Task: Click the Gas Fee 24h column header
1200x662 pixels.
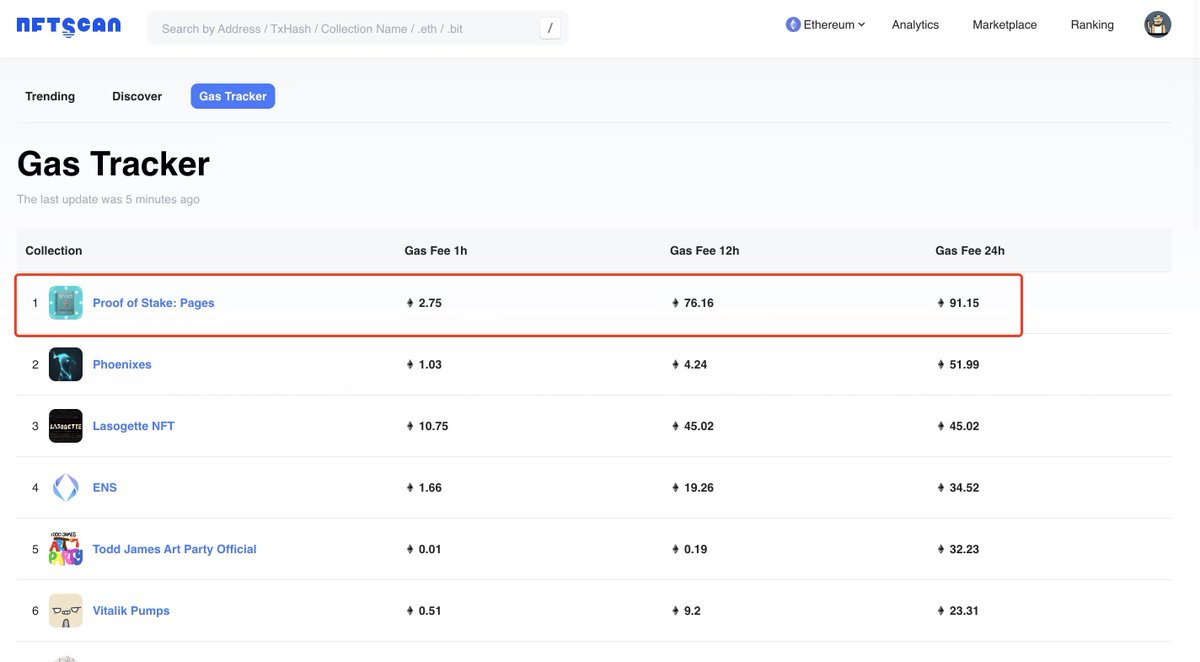Action: tap(970, 251)
